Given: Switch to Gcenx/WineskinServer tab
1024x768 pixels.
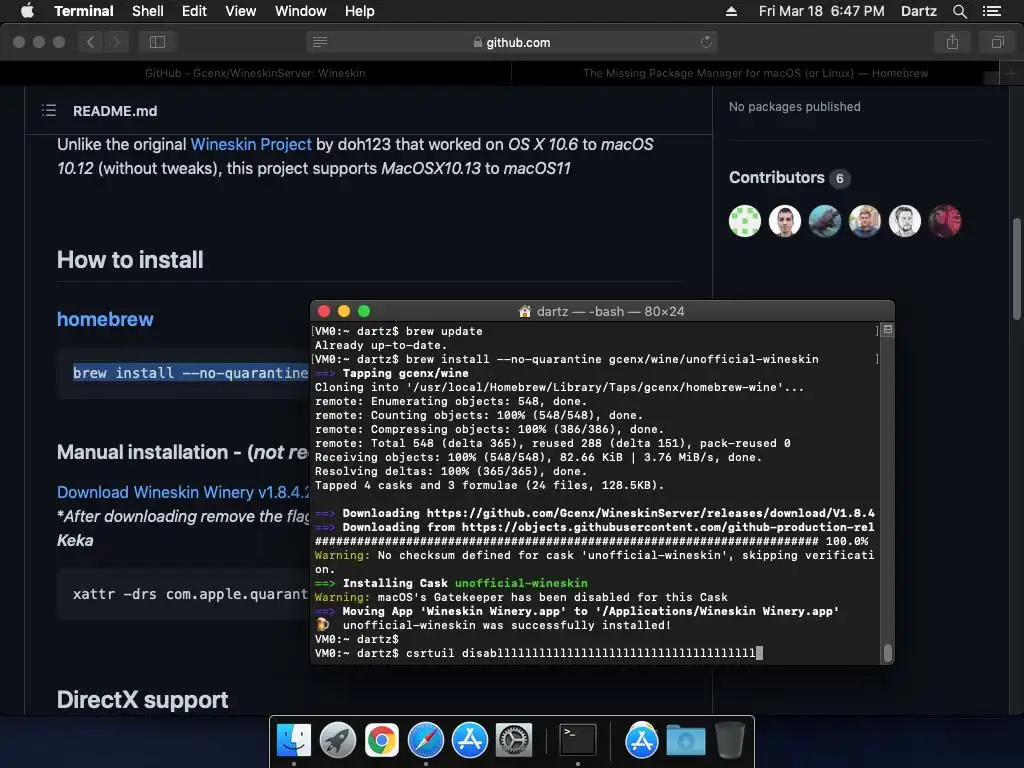Looking at the screenshot, I should 255,73.
